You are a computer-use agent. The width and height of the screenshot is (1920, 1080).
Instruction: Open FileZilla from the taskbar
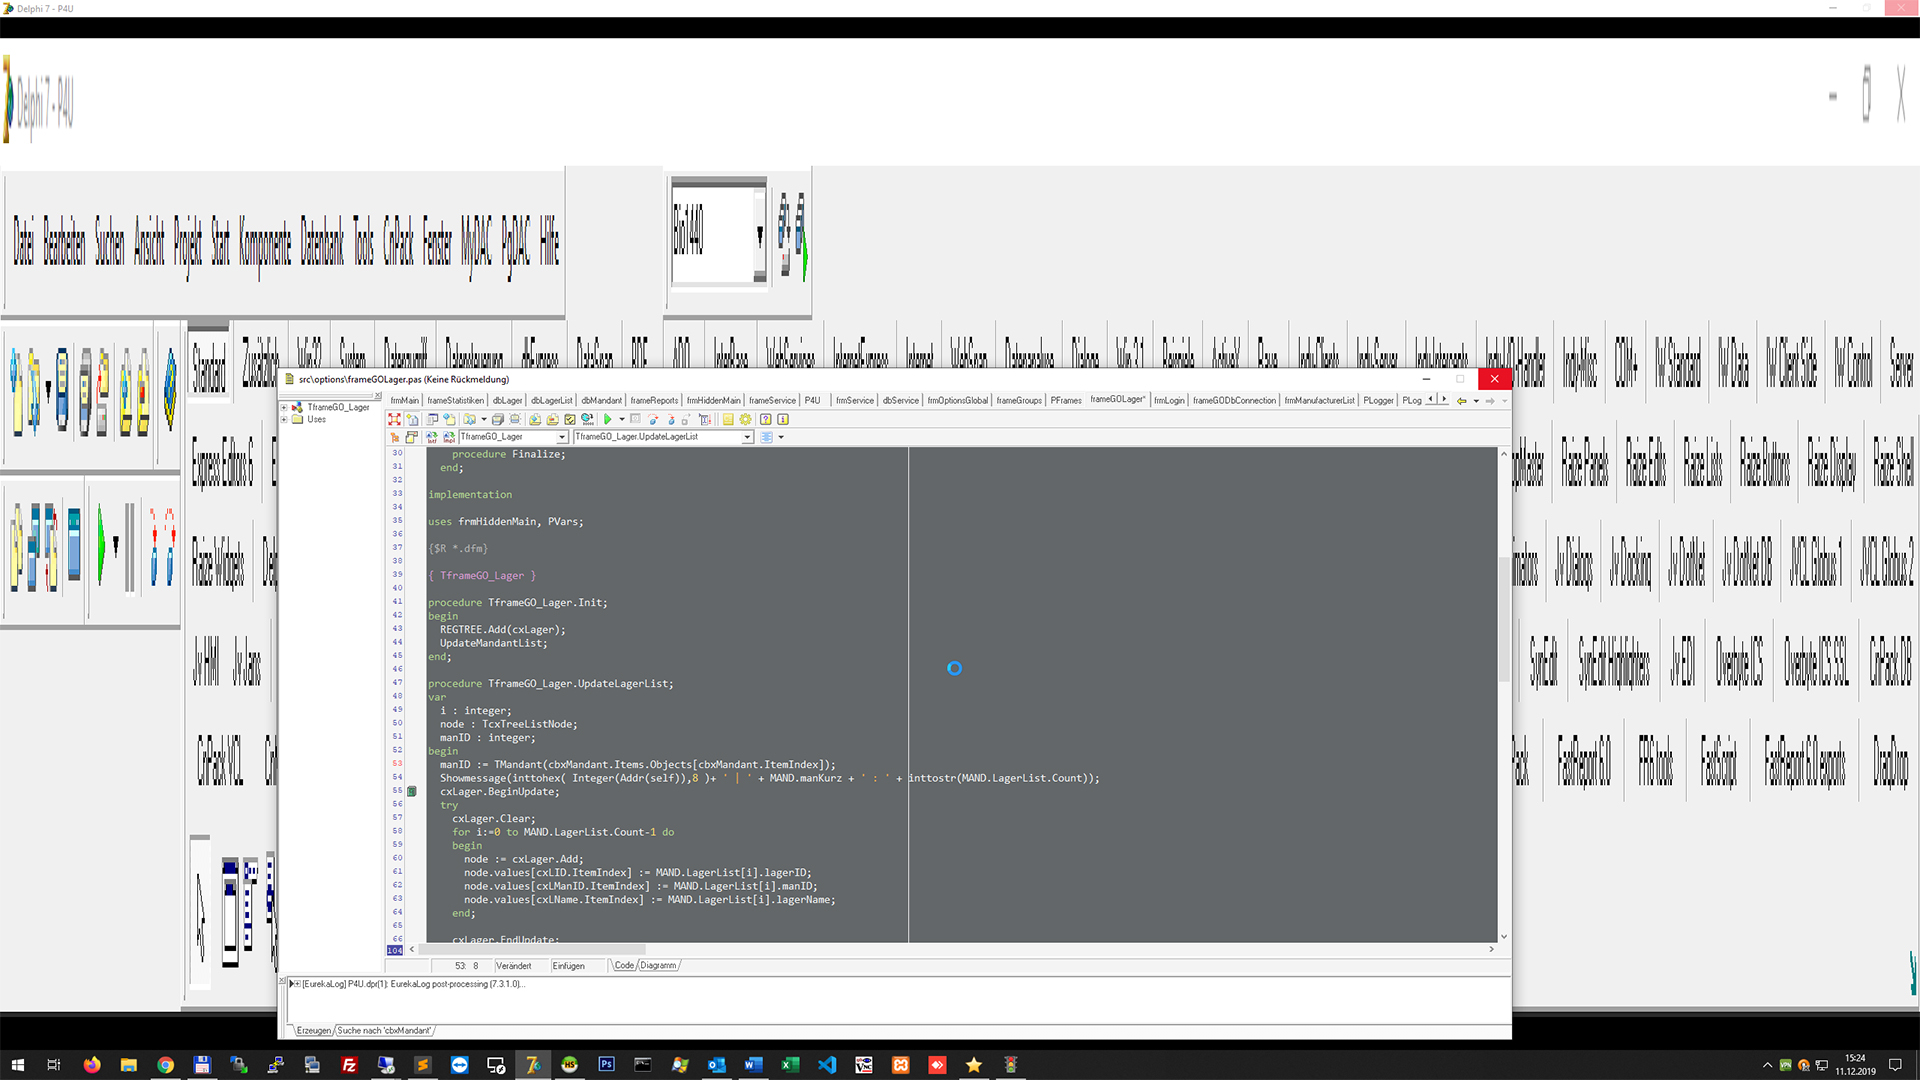pos(349,1065)
